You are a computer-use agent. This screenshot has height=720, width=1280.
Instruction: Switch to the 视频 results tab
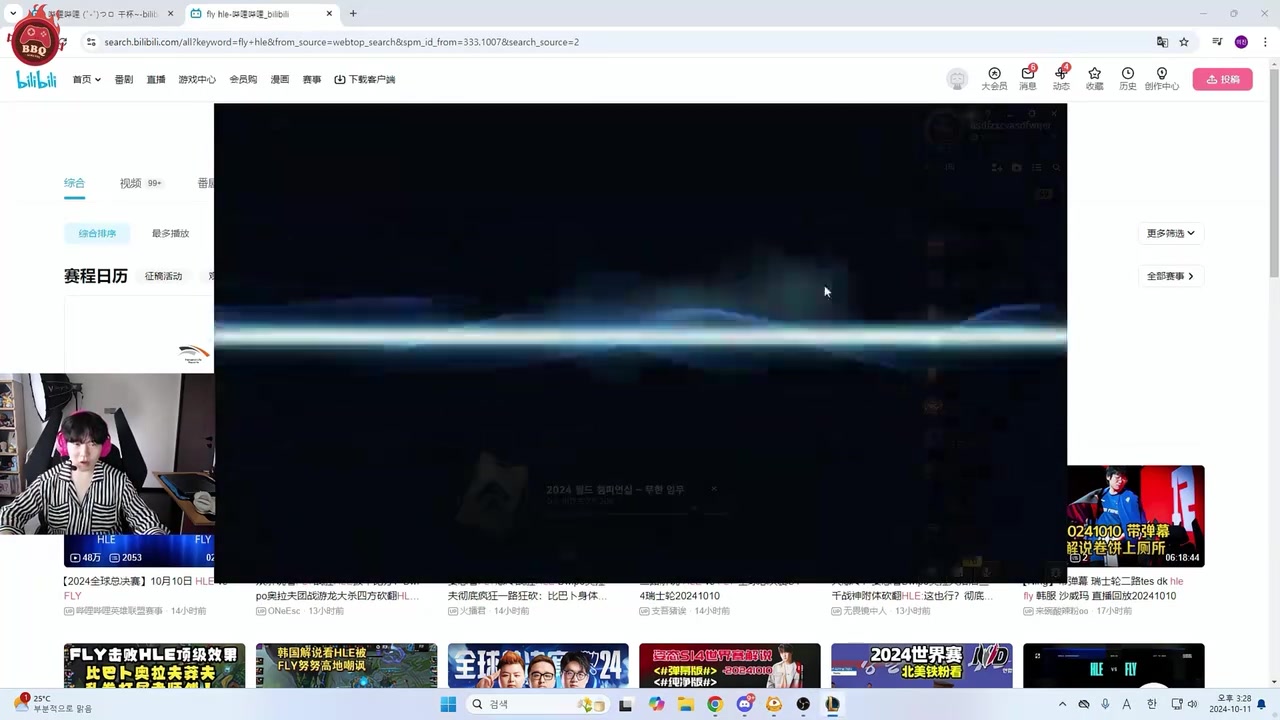[x=140, y=183]
